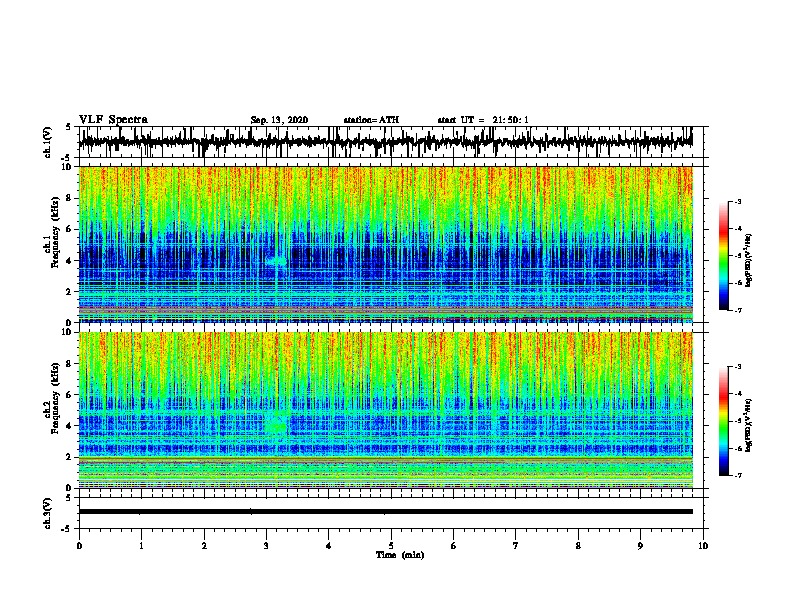Click the time axis tick label 0
Screen dimensions: 792x612
pyautogui.click(x=79, y=546)
